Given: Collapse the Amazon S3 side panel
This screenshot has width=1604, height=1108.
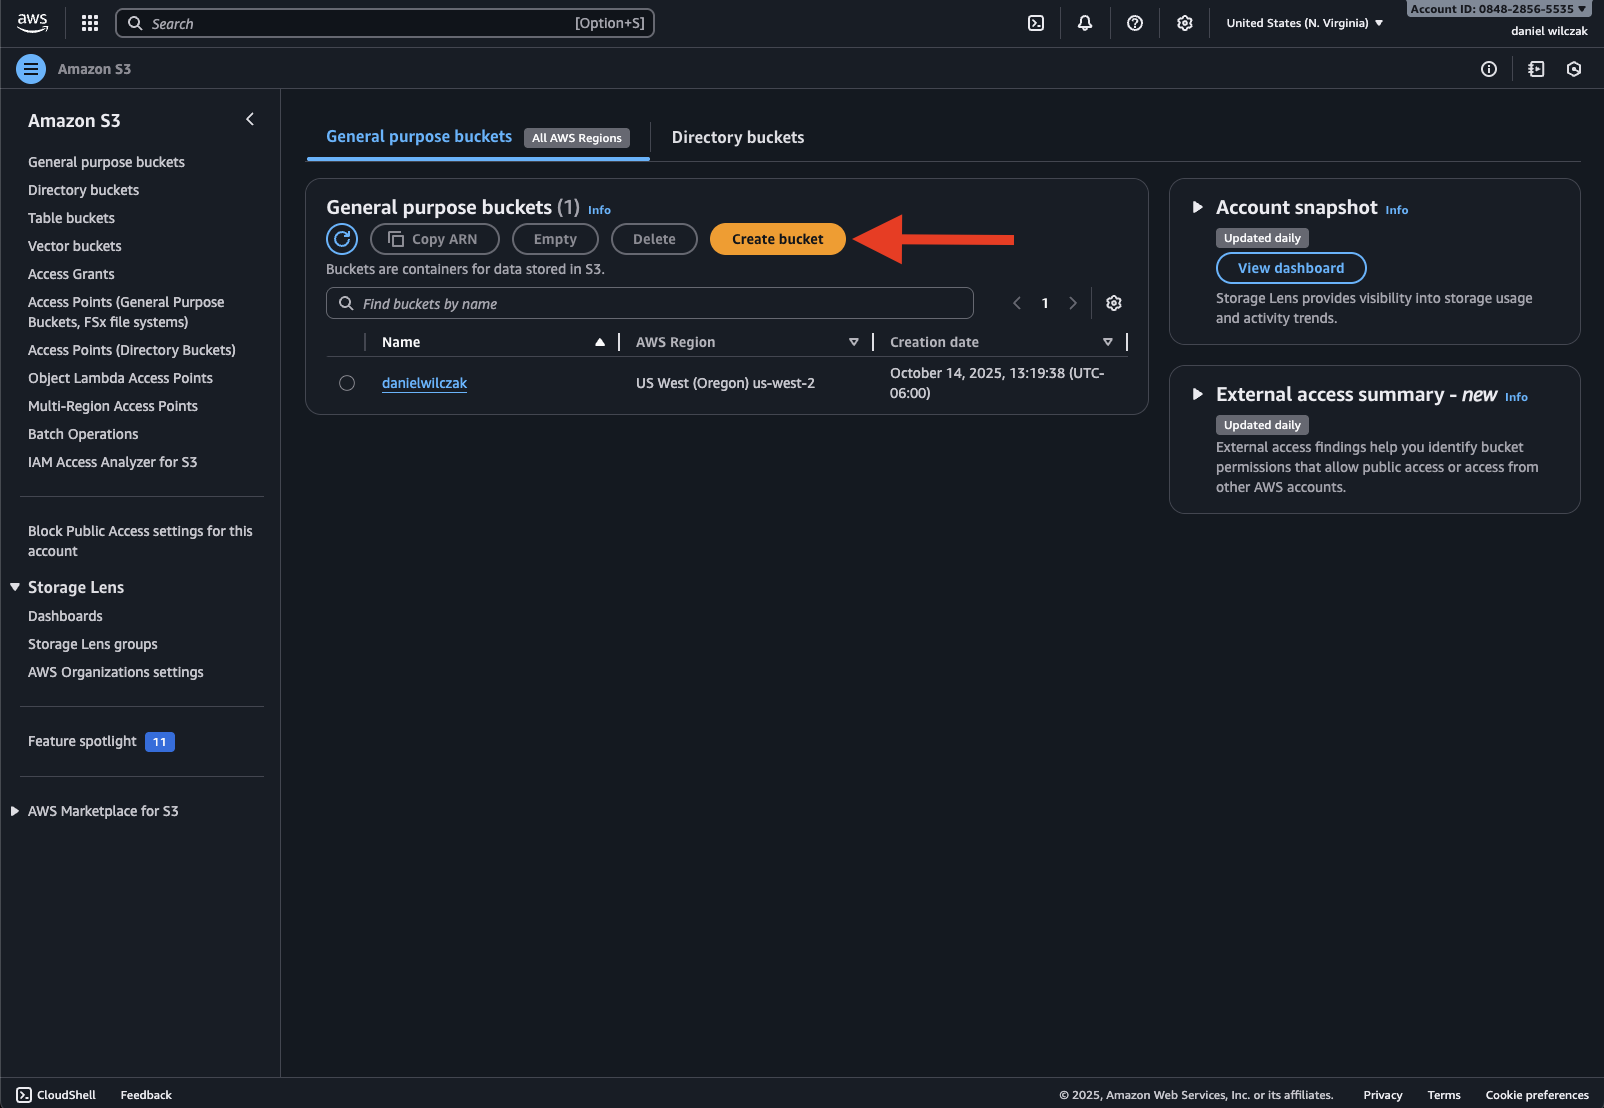Looking at the screenshot, I should pos(250,120).
